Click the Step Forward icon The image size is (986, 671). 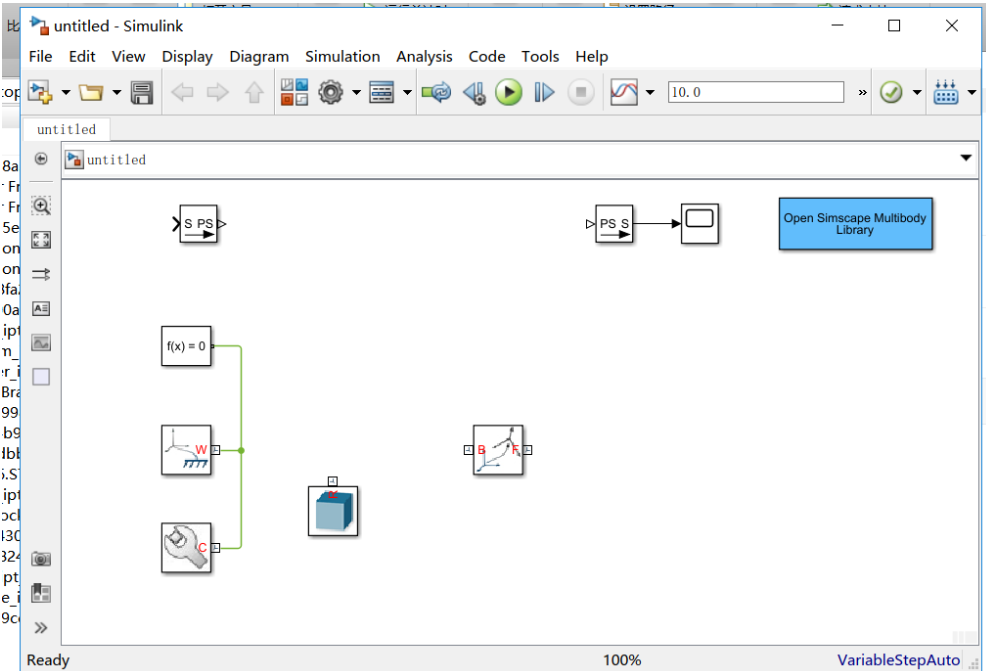(x=545, y=92)
